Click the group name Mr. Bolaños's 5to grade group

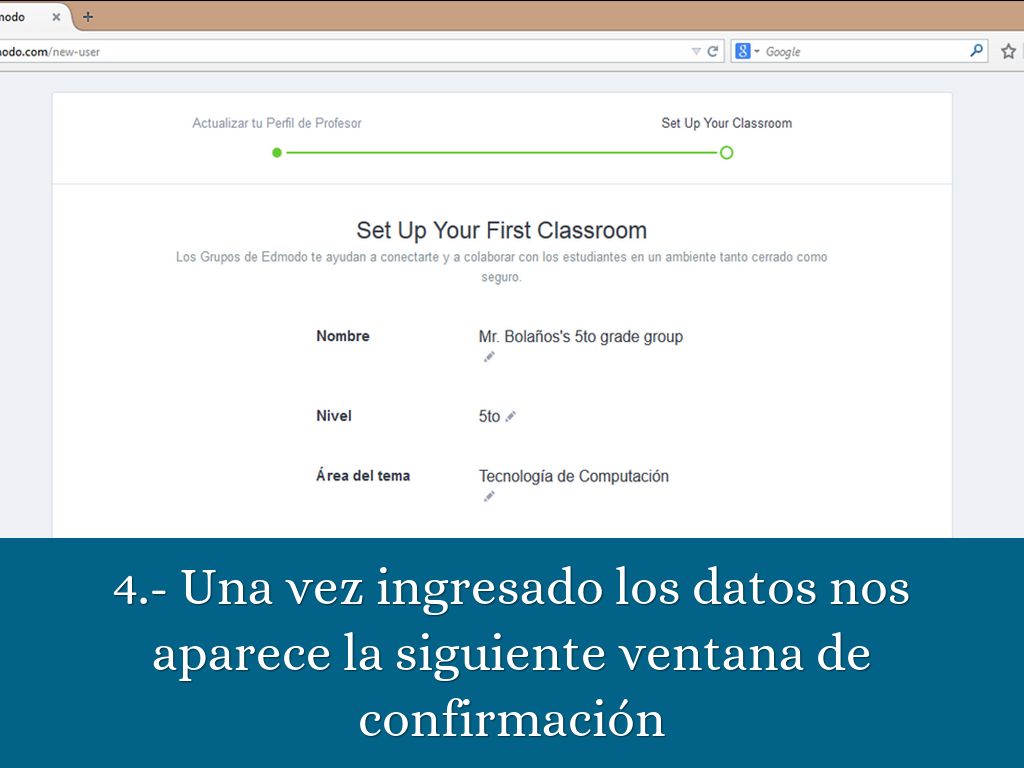tap(580, 337)
